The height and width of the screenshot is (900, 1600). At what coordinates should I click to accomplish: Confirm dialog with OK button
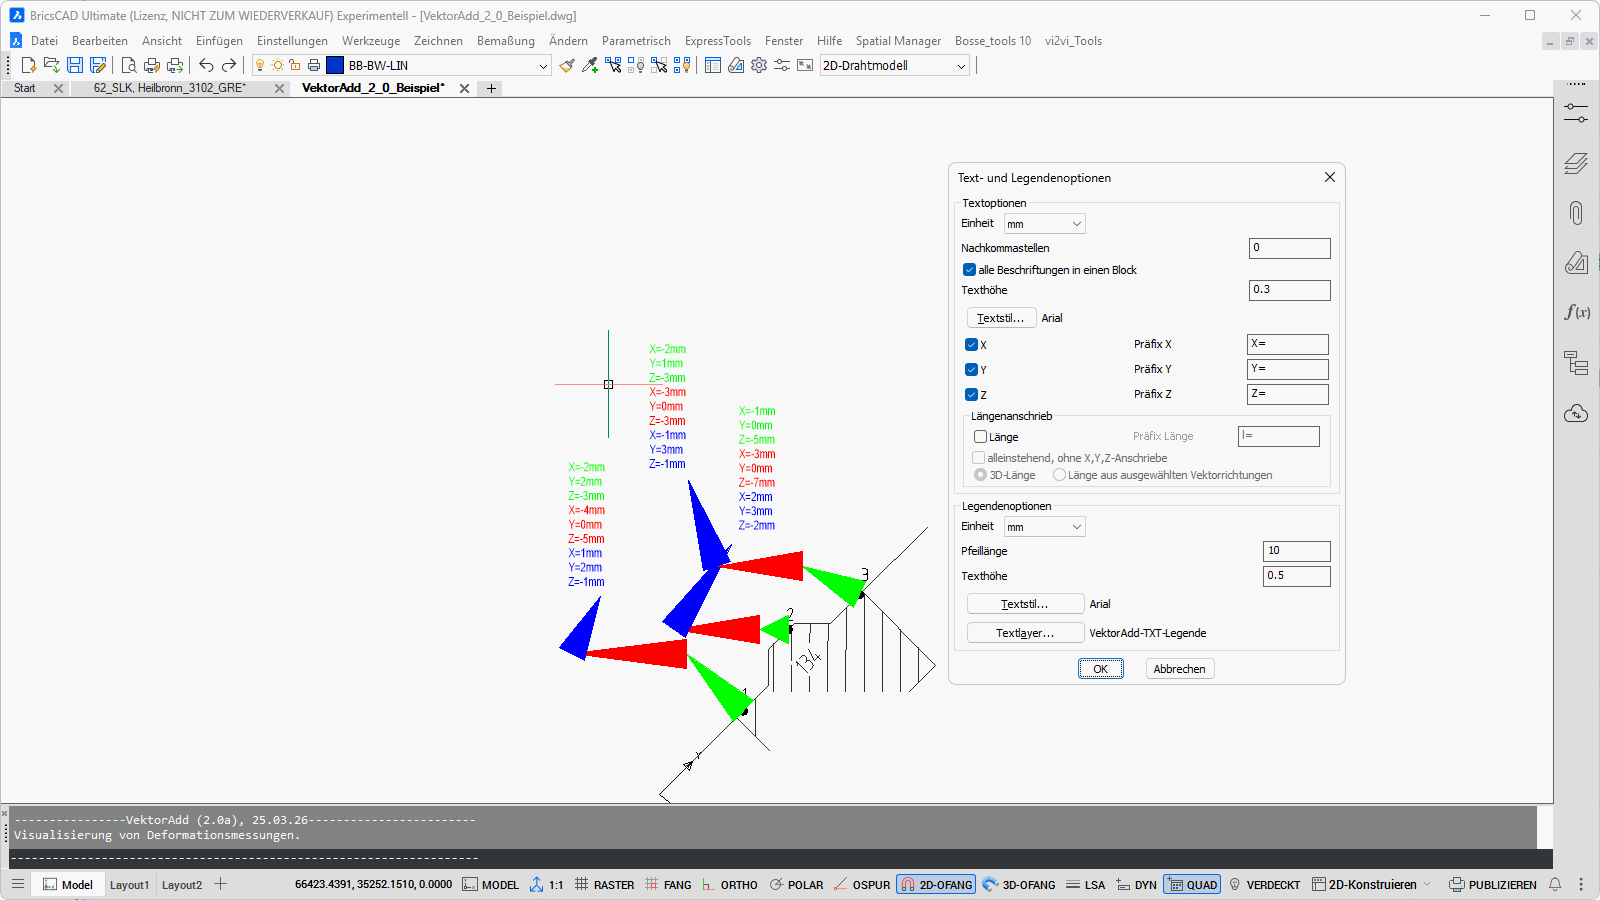[1100, 669]
